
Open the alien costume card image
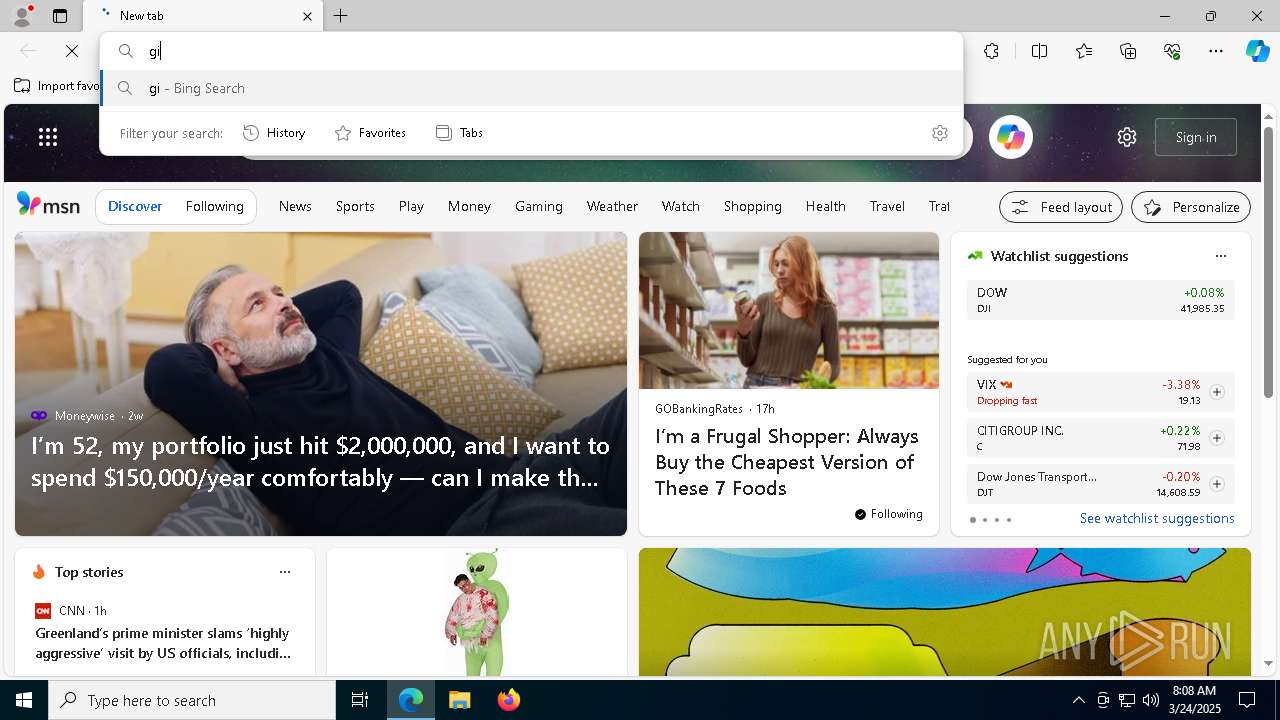tap(477, 612)
